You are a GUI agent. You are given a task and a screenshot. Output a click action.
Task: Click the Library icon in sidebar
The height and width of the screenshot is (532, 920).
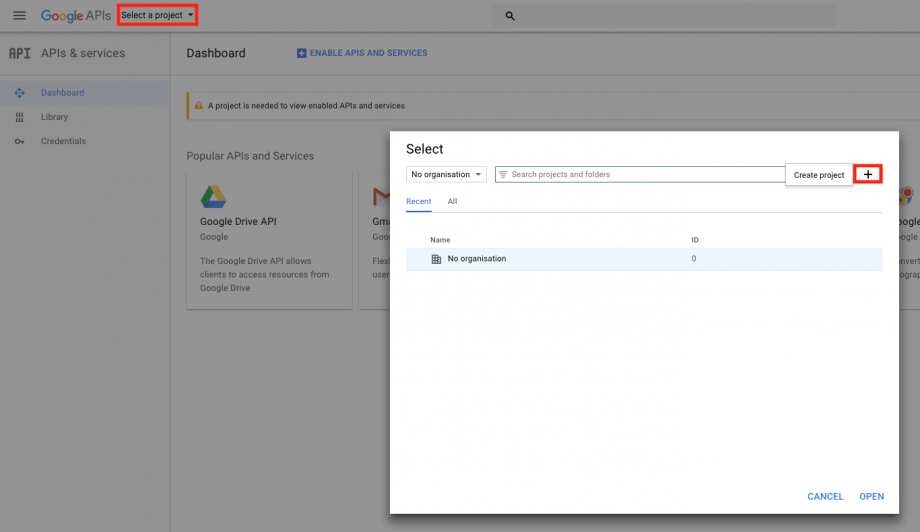click(x=19, y=117)
